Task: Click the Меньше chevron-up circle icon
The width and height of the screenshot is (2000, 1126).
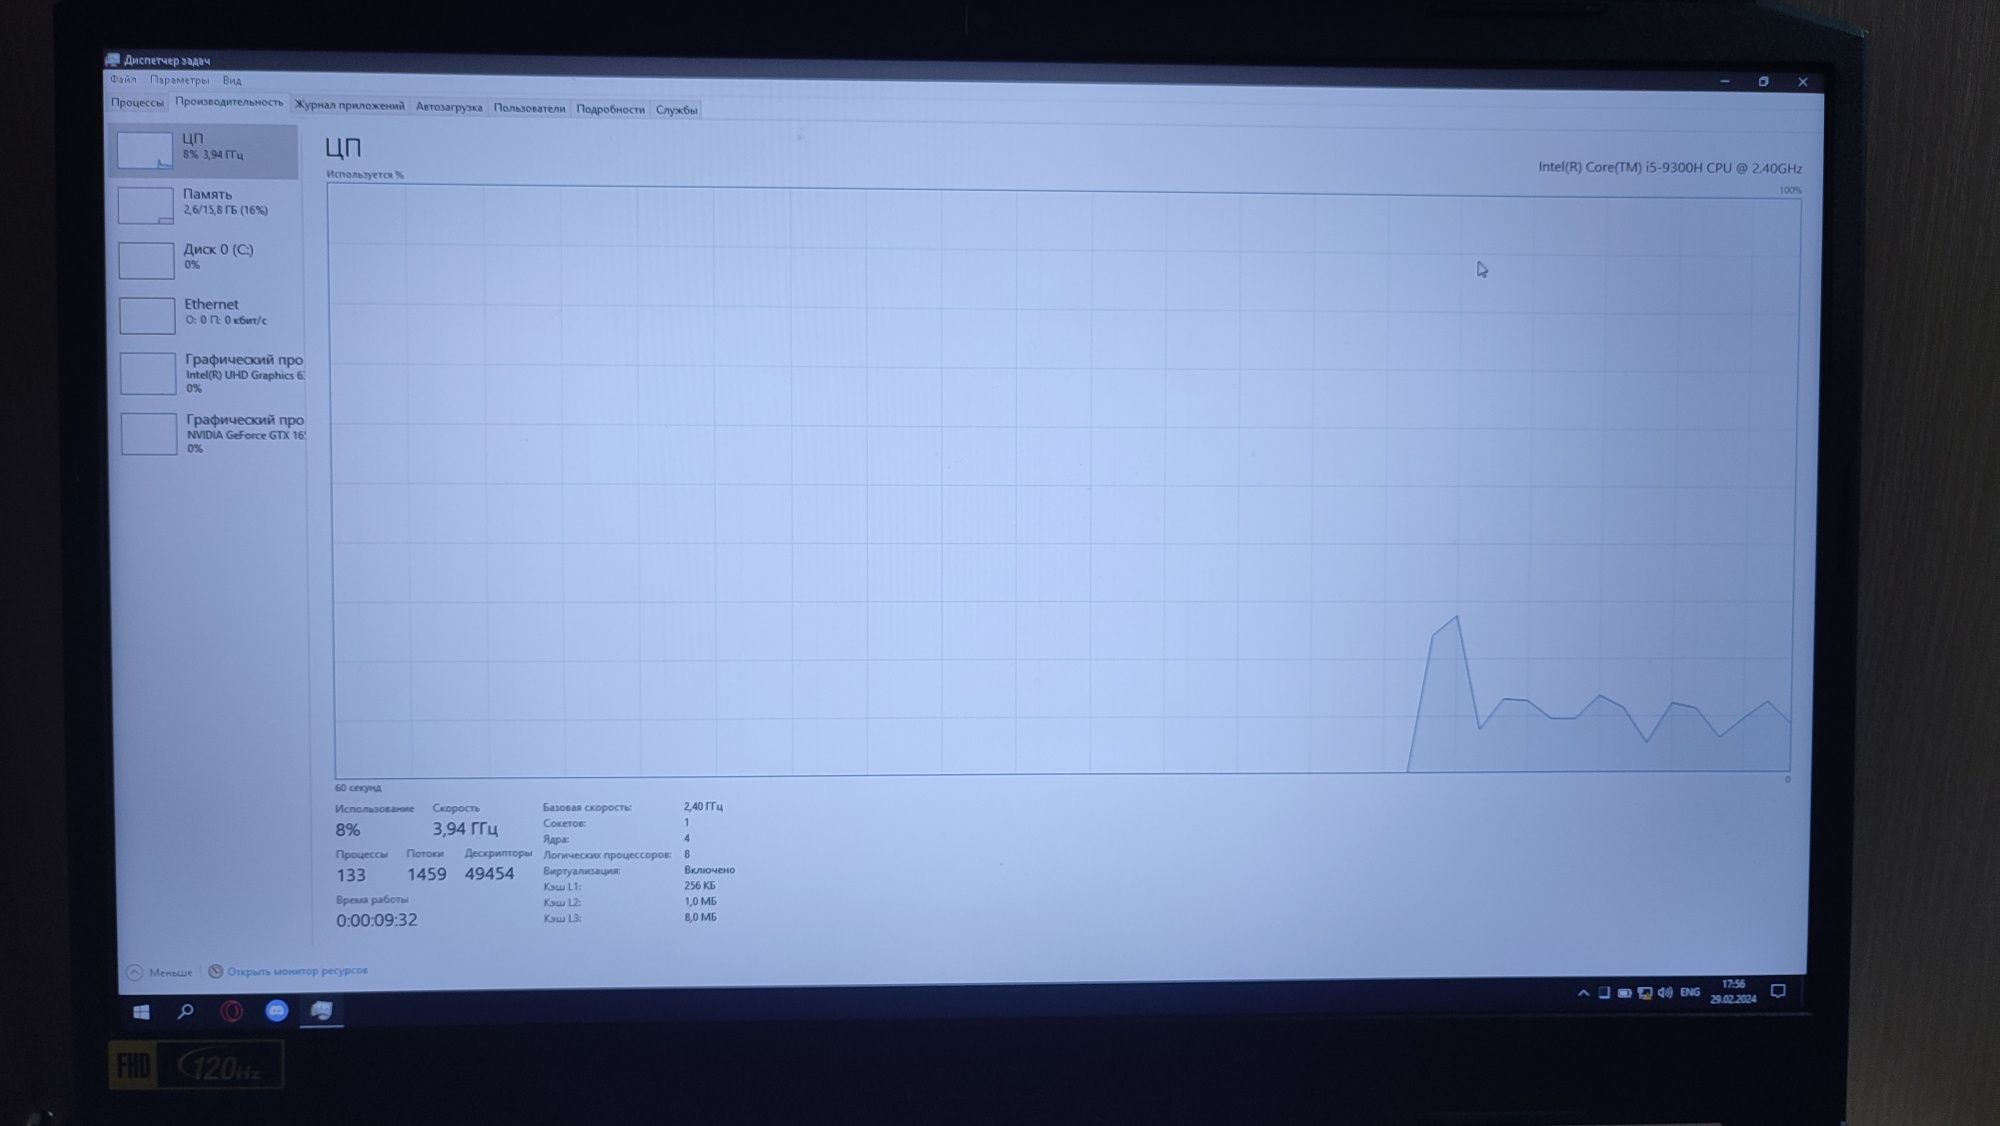Action: point(135,972)
